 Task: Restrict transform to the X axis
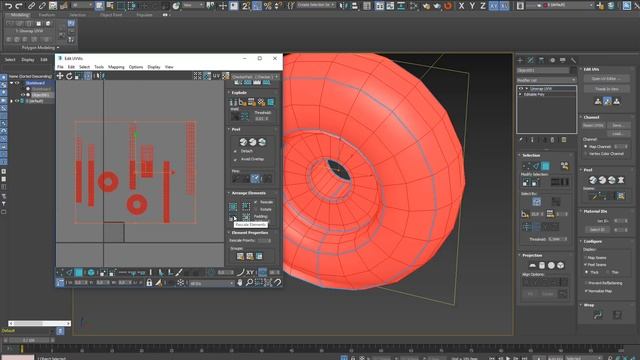(x=461, y=6)
